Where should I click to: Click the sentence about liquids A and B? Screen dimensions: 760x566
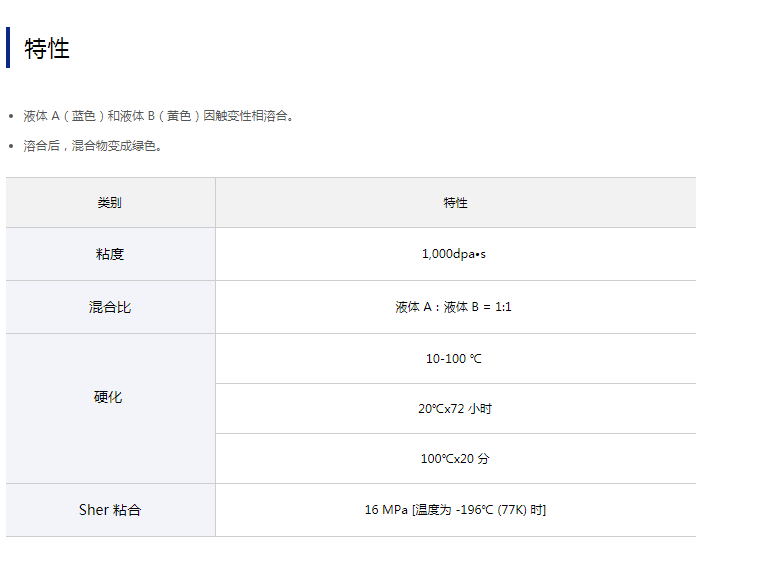click(159, 116)
